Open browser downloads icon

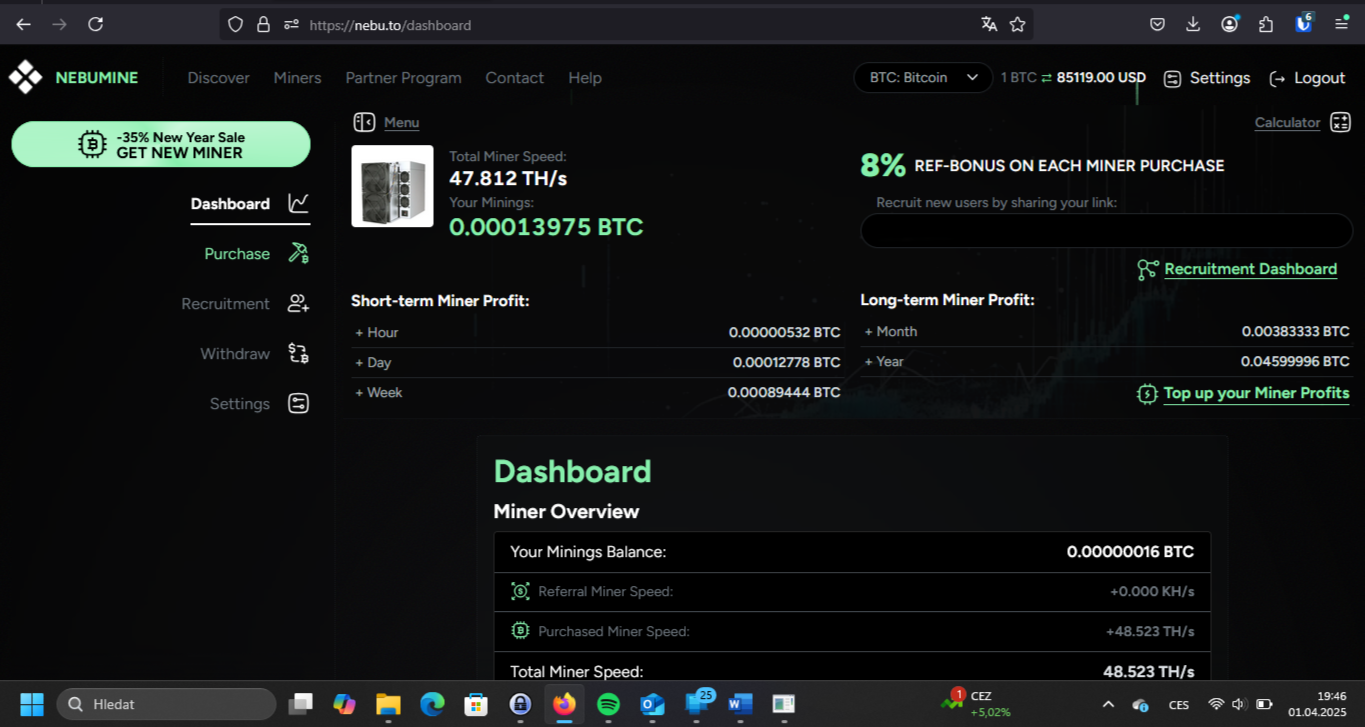coord(1193,24)
